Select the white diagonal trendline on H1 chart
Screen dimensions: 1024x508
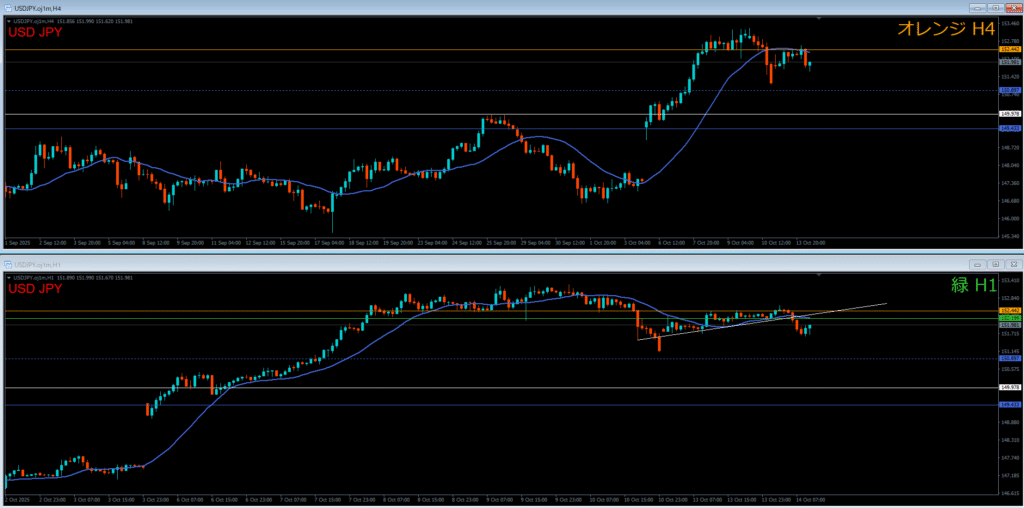point(850,308)
